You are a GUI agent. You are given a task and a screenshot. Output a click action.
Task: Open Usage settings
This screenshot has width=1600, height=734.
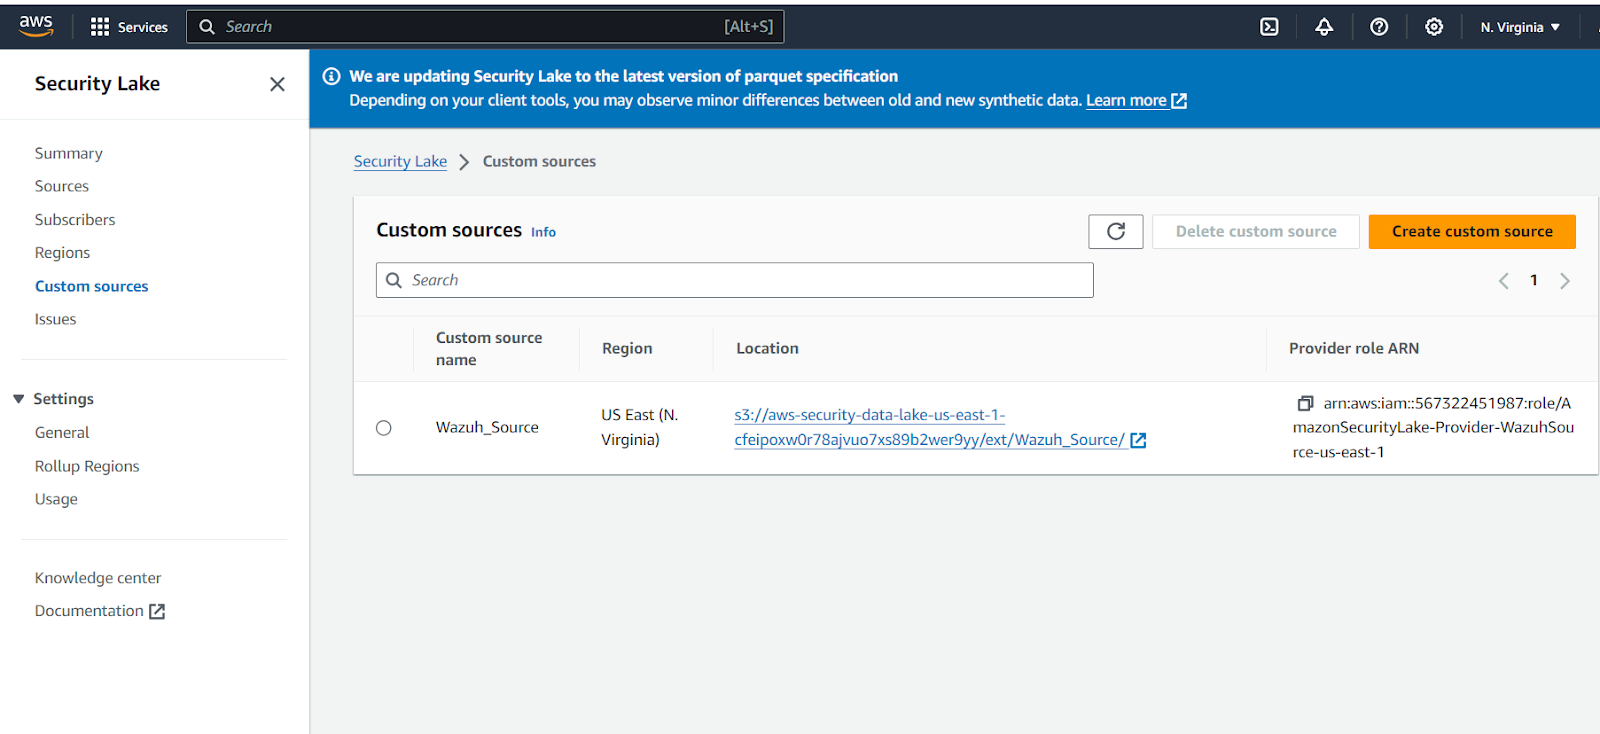tap(56, 499)
